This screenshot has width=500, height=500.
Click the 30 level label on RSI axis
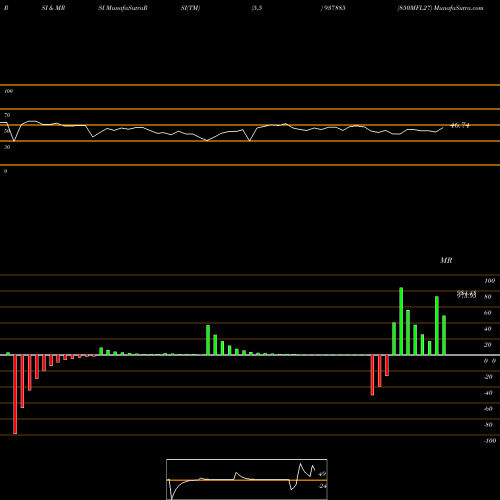point(7,147)
